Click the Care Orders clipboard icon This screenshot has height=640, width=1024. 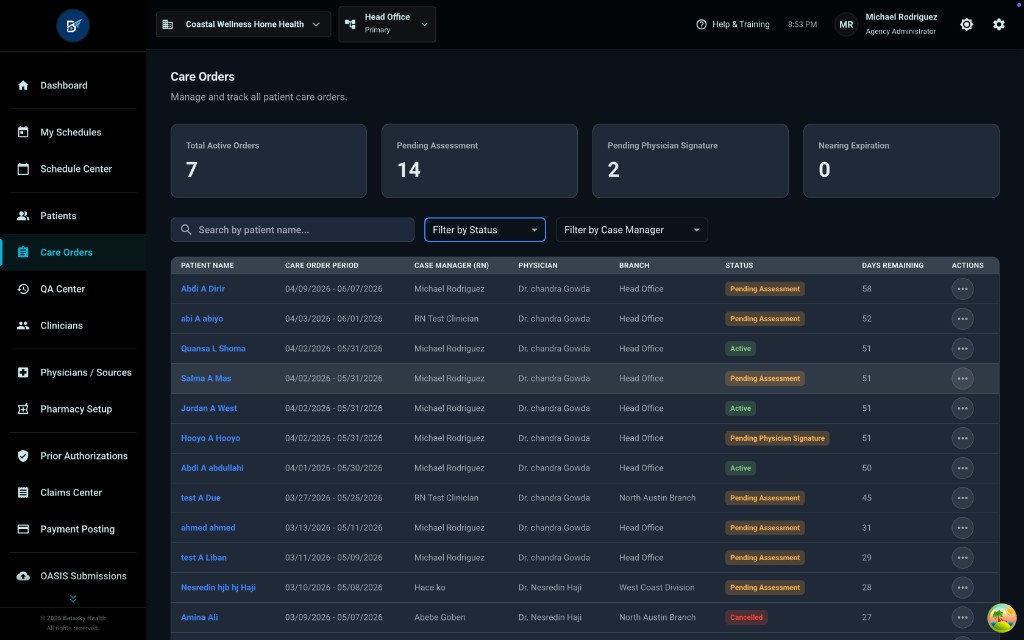click(23, 252)
